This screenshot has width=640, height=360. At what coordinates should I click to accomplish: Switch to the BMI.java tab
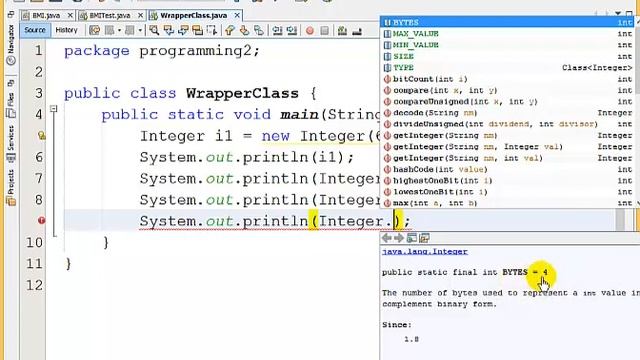(46, 16)
